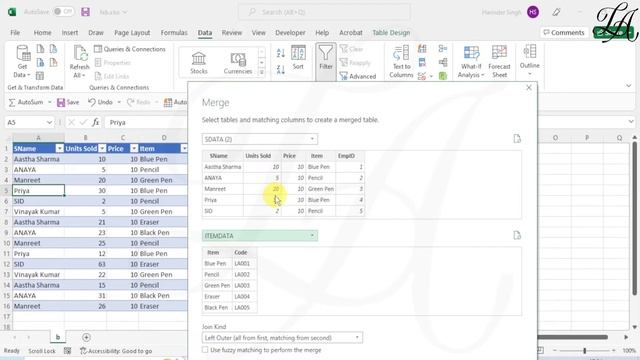
Task: Click the Advanced filter option
Action: coord(358,76)
